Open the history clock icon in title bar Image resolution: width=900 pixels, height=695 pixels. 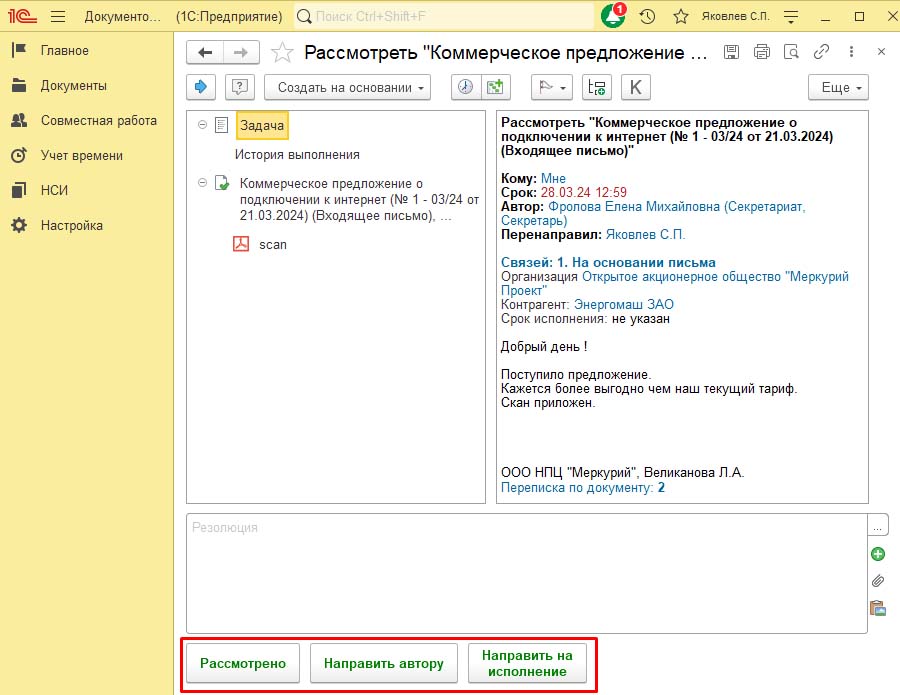[648, 17]
